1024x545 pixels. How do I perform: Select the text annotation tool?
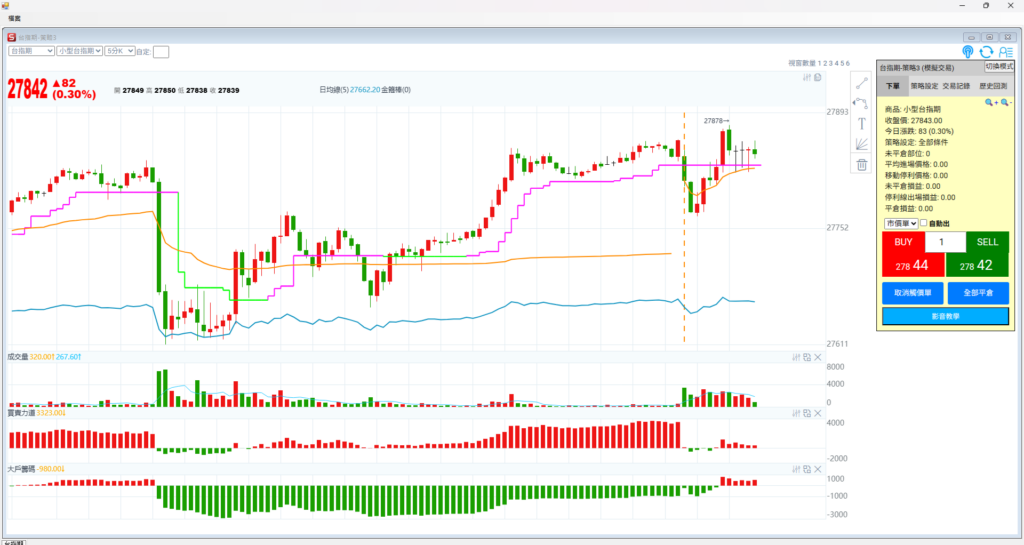[x=861, y=124]
